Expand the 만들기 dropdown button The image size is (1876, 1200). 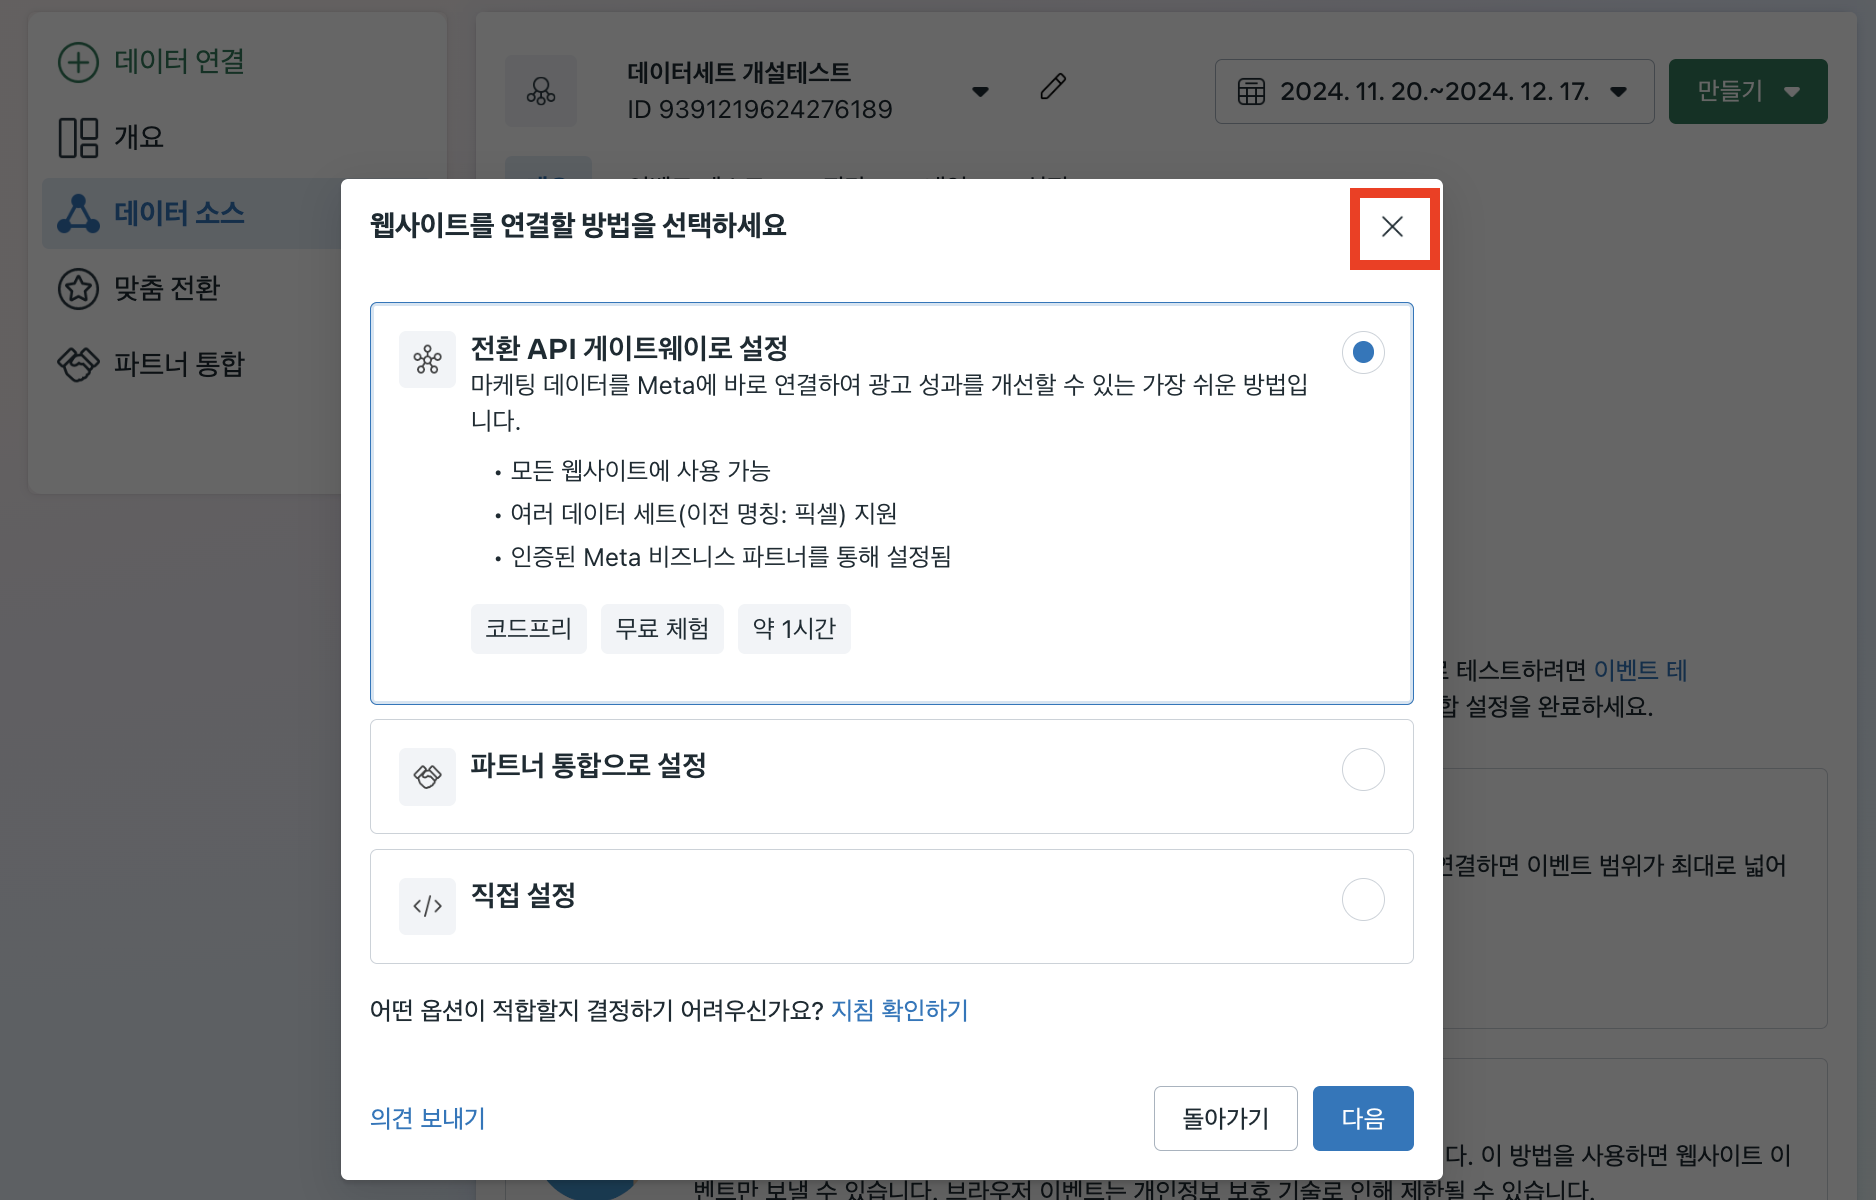coord(1748,92)
